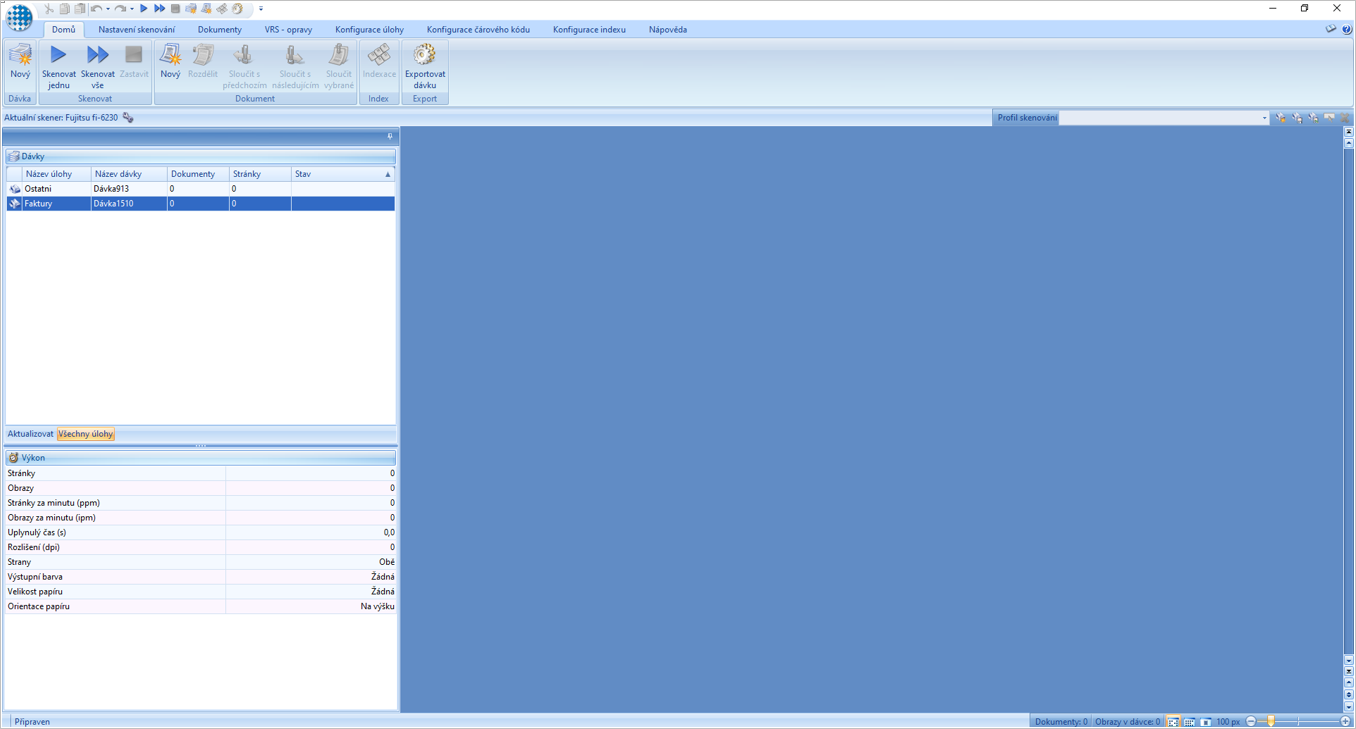Image resolution: width=1356 pixels, height=729 pixels.
Task: Click the viewer scrollbar bottom down arrow
Action: click(1349, 707)
